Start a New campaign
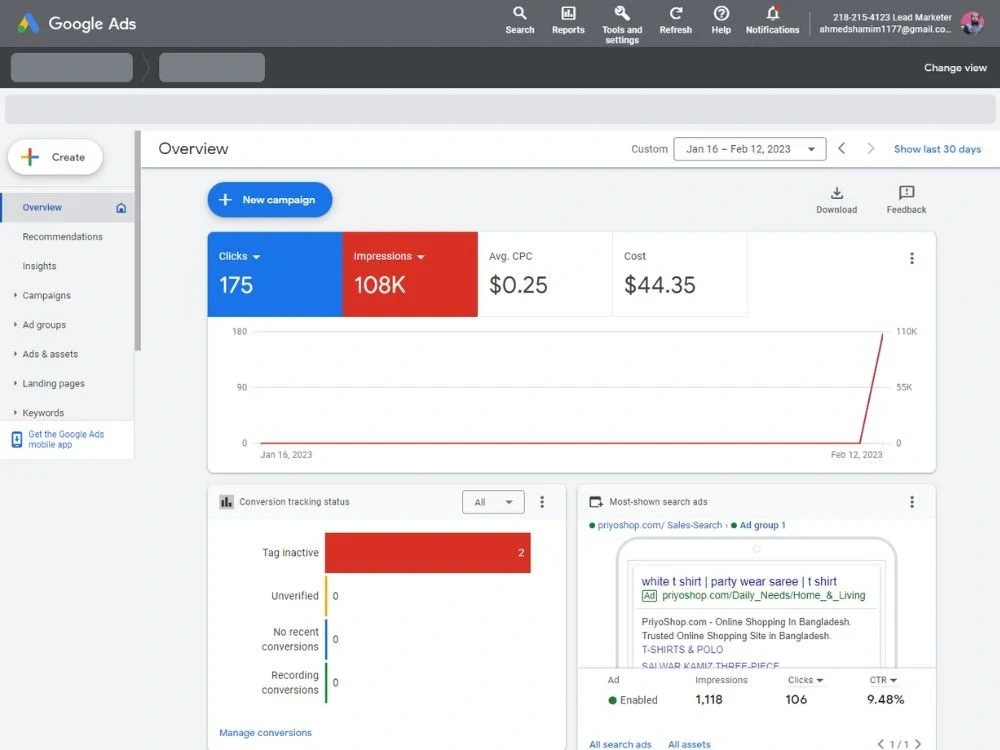 pos(270,200)
